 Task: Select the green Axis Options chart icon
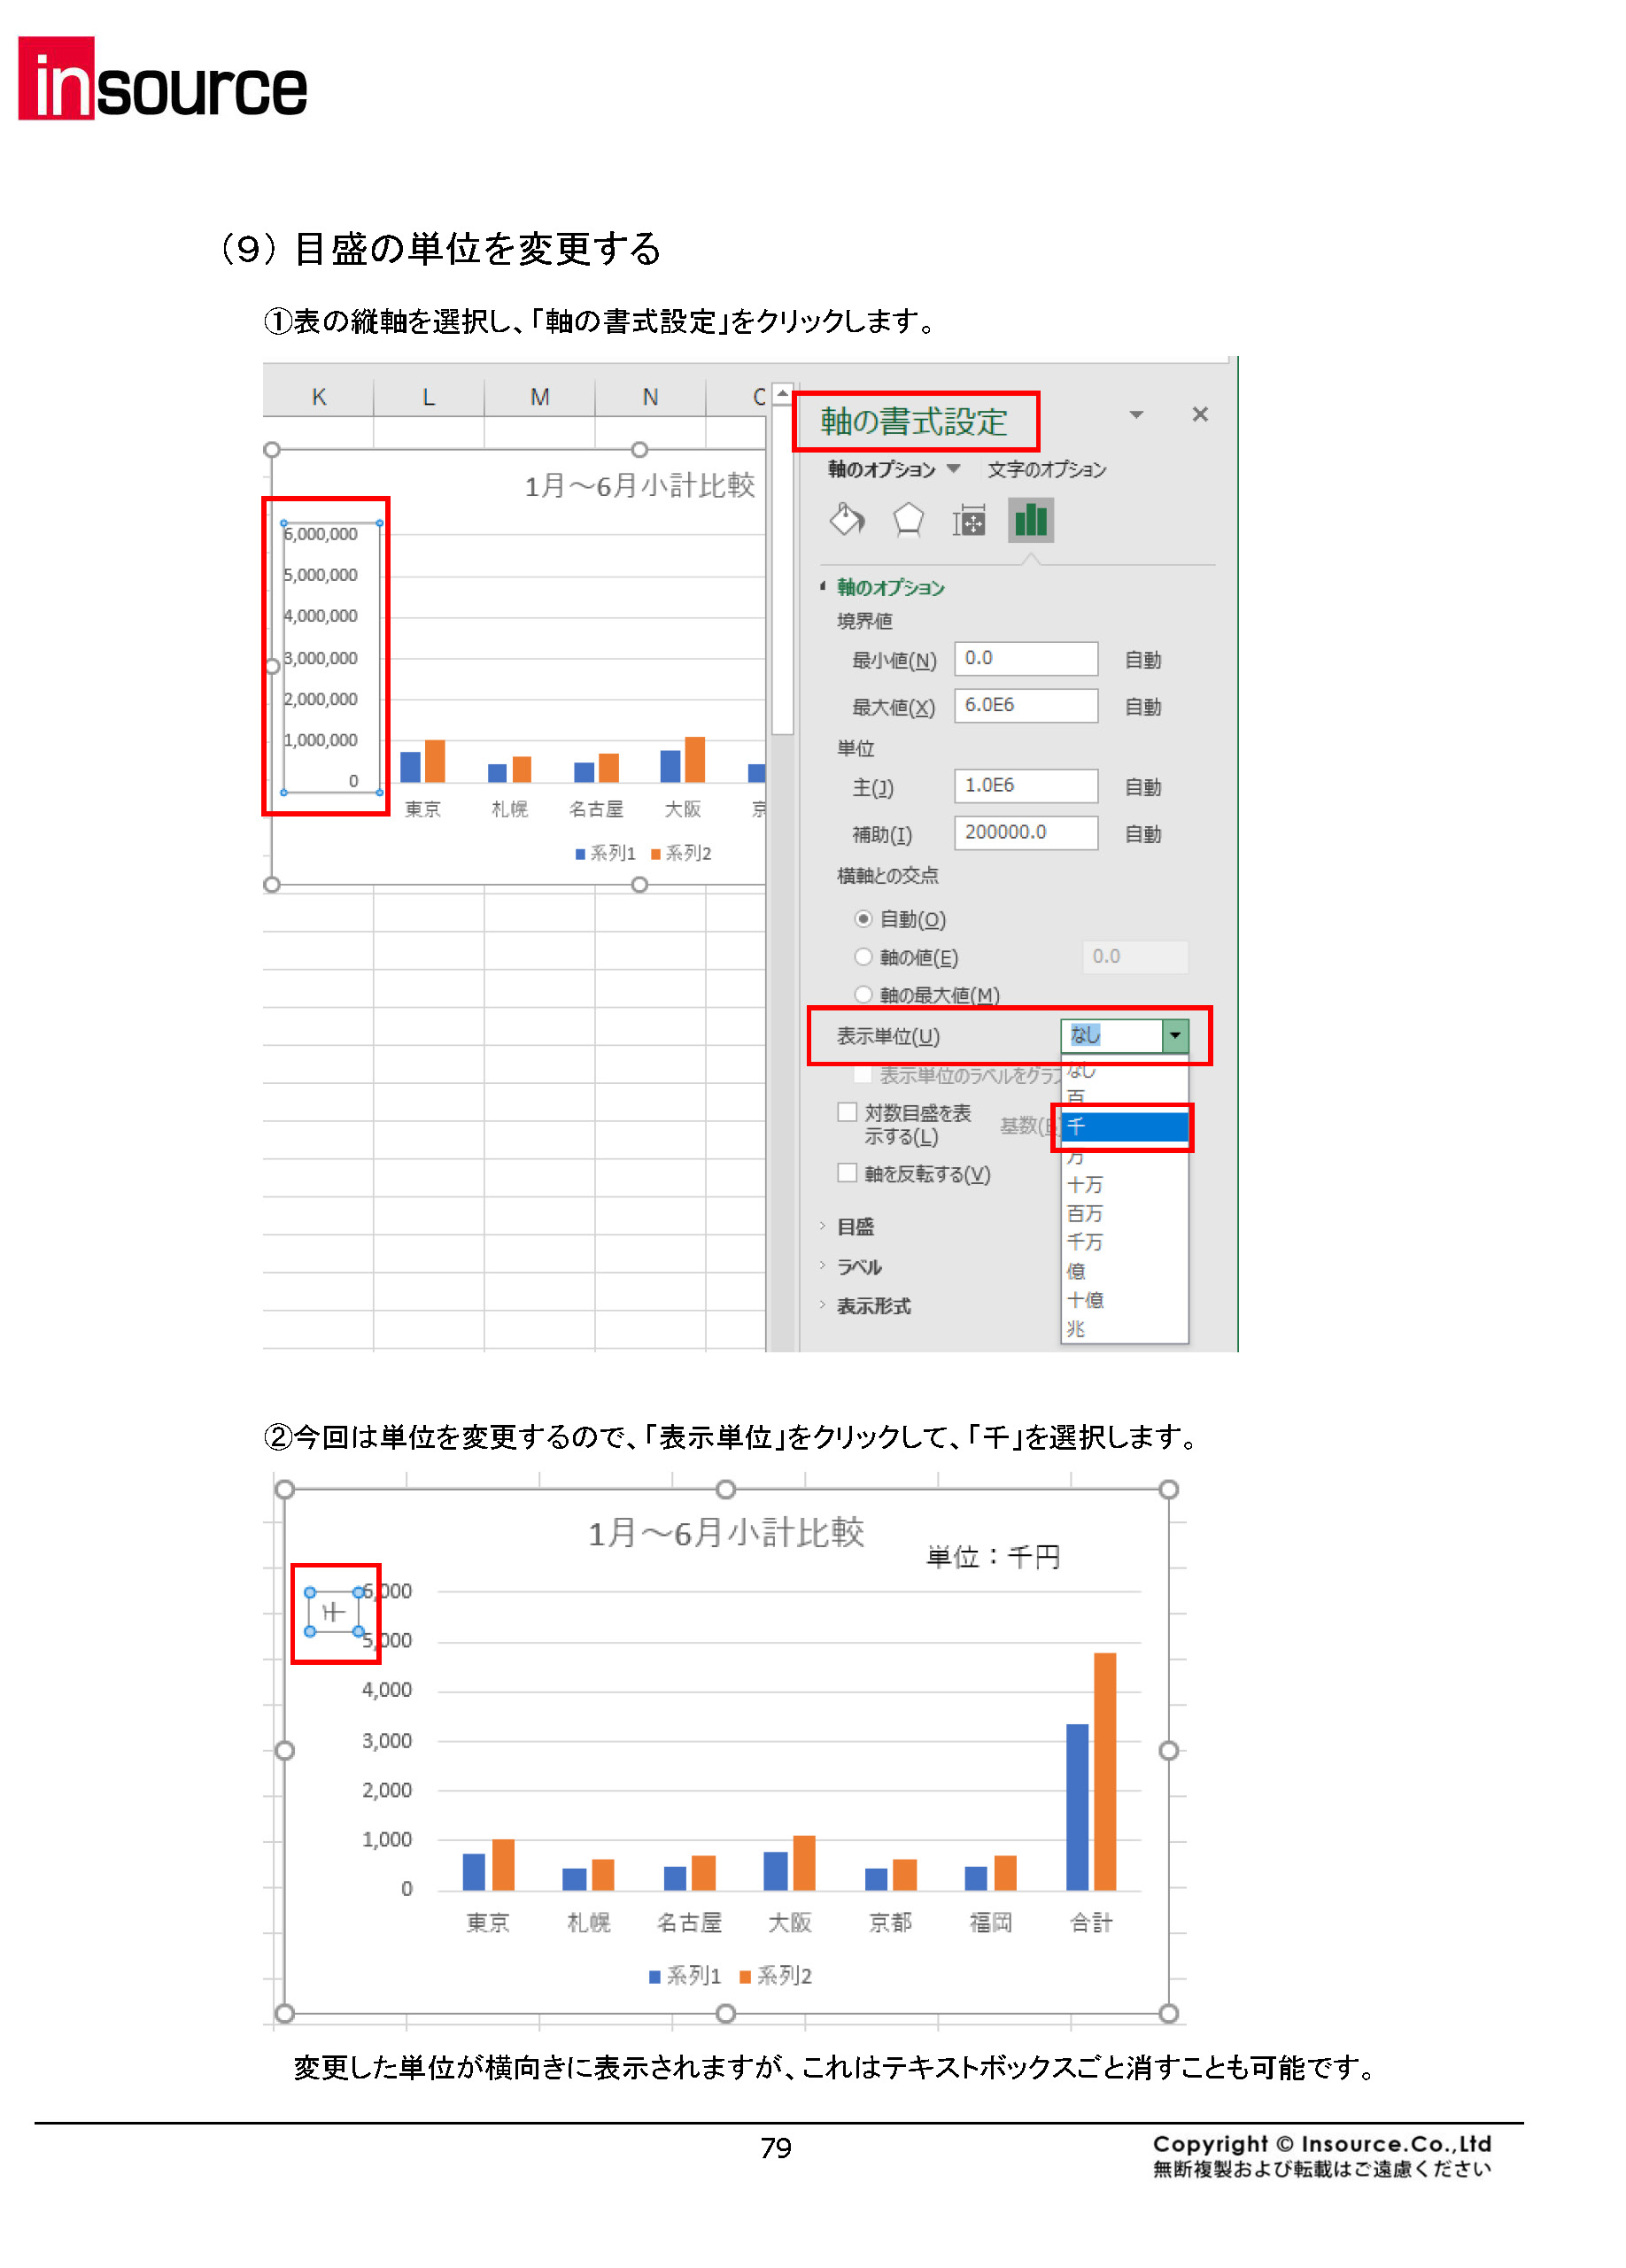(x=1030, y=520)
